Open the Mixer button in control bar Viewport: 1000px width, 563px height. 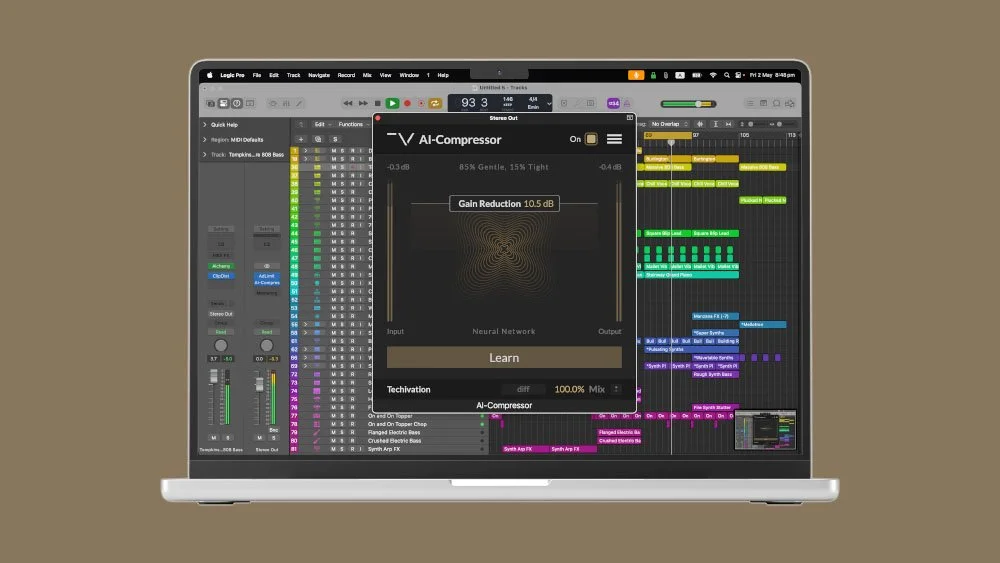coord(286,103)
